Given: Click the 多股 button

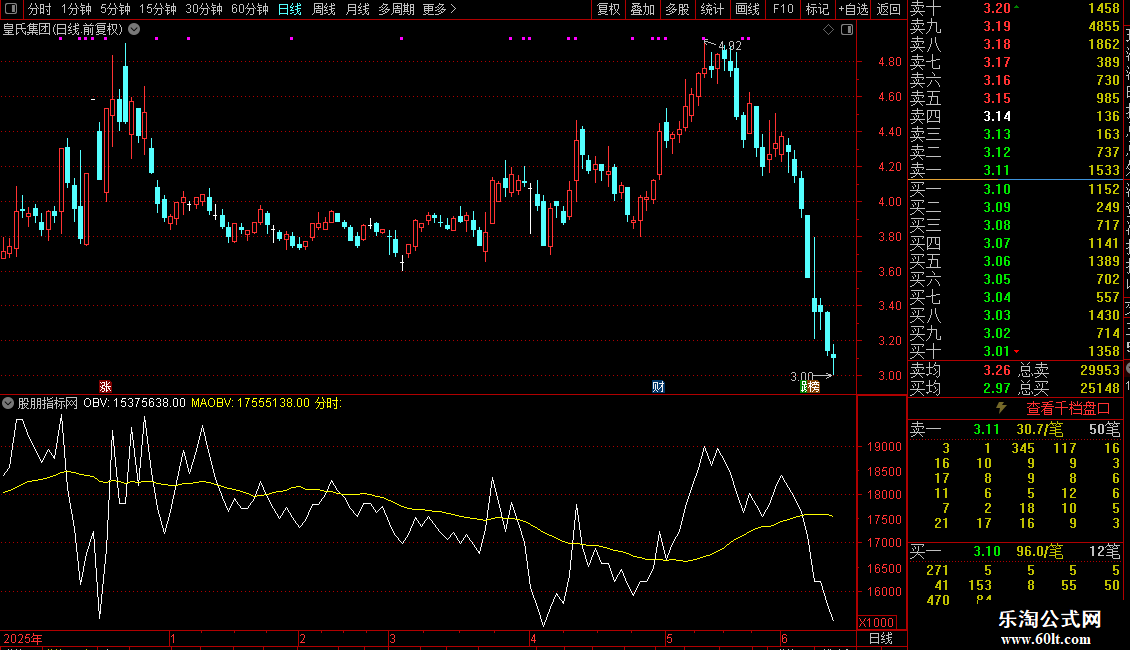Looking at the screenshot, I should point(677,9).
